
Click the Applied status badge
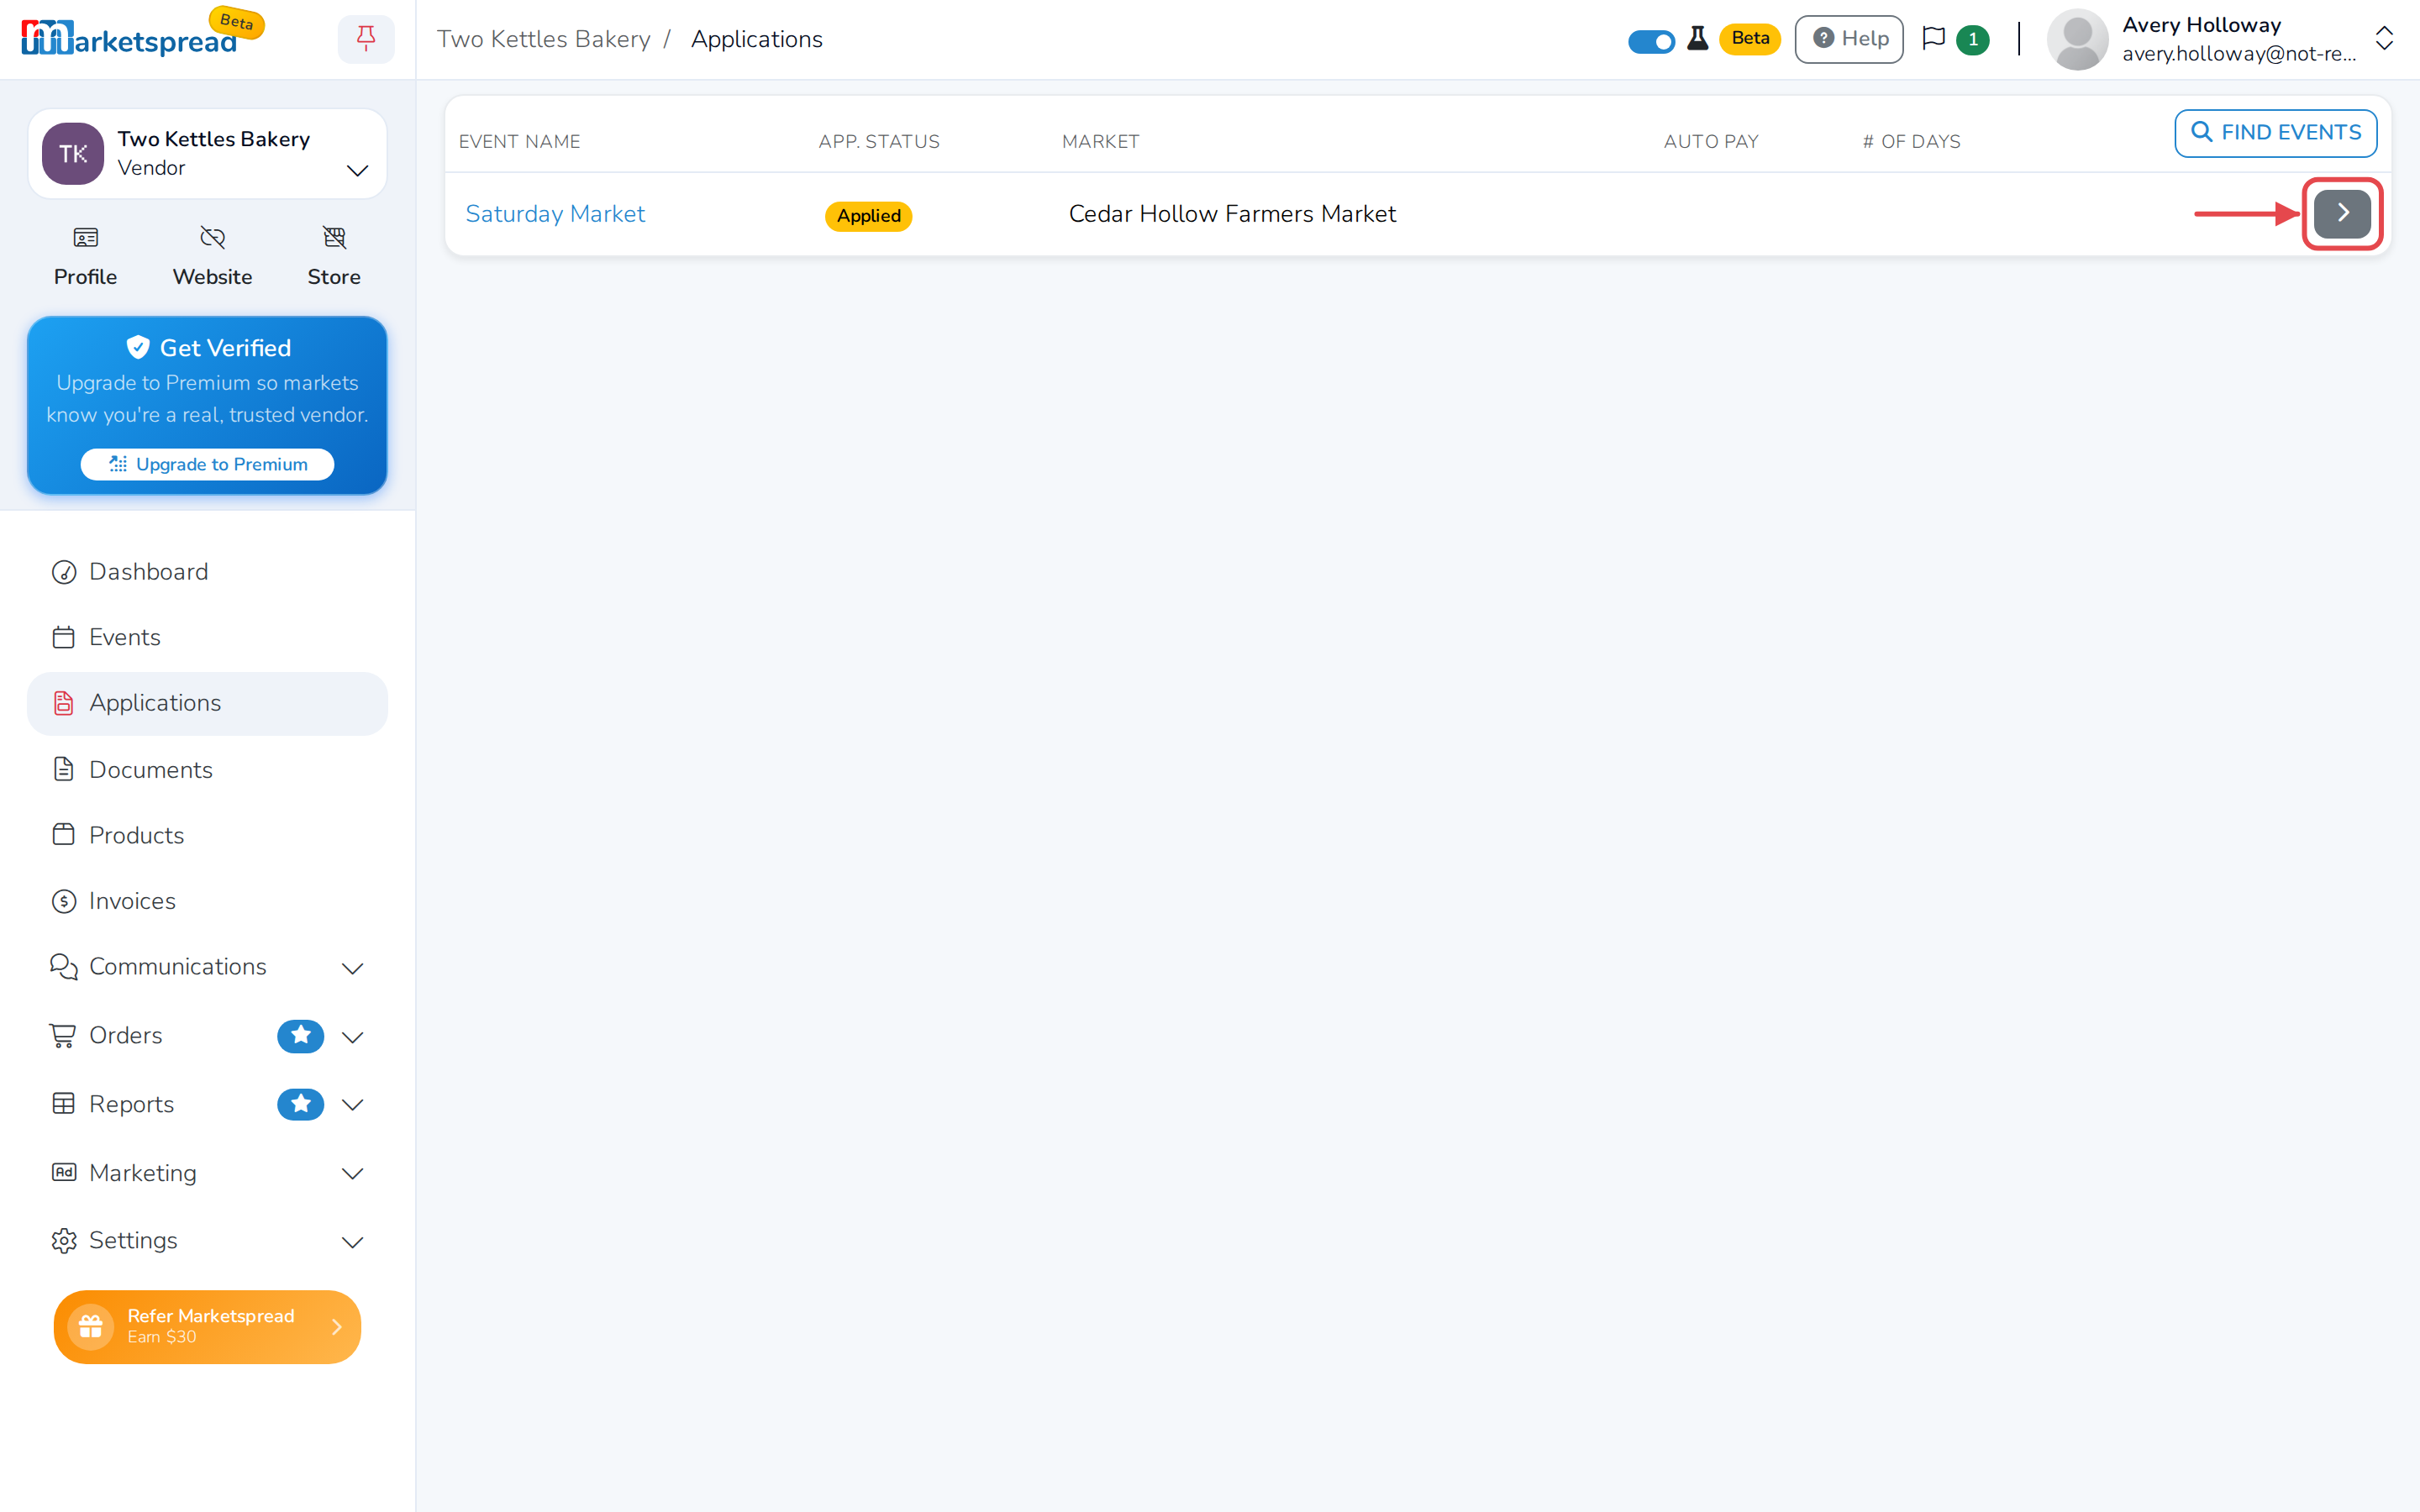coord(868,216)
